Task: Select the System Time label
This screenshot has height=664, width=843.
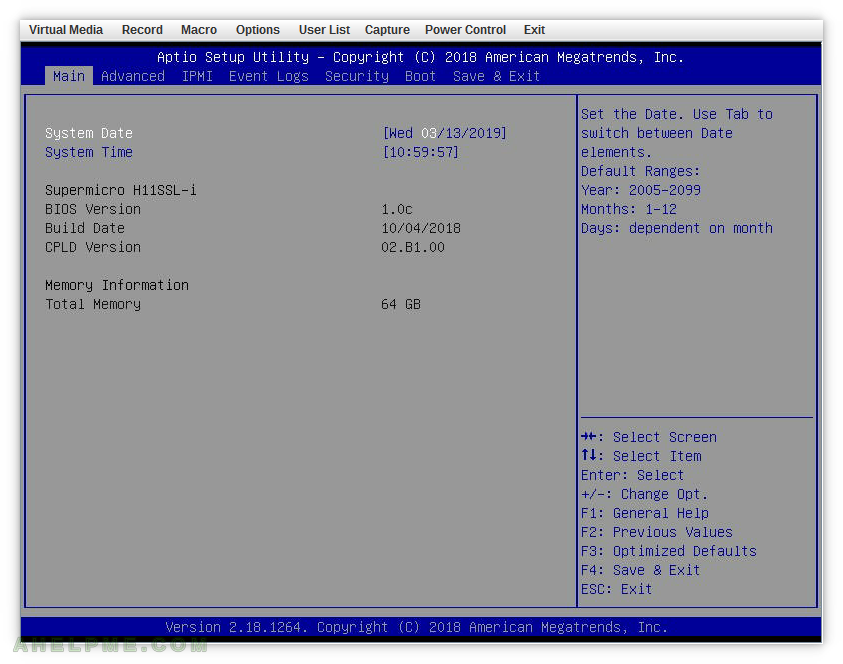Action: click(x=89, y=152)
